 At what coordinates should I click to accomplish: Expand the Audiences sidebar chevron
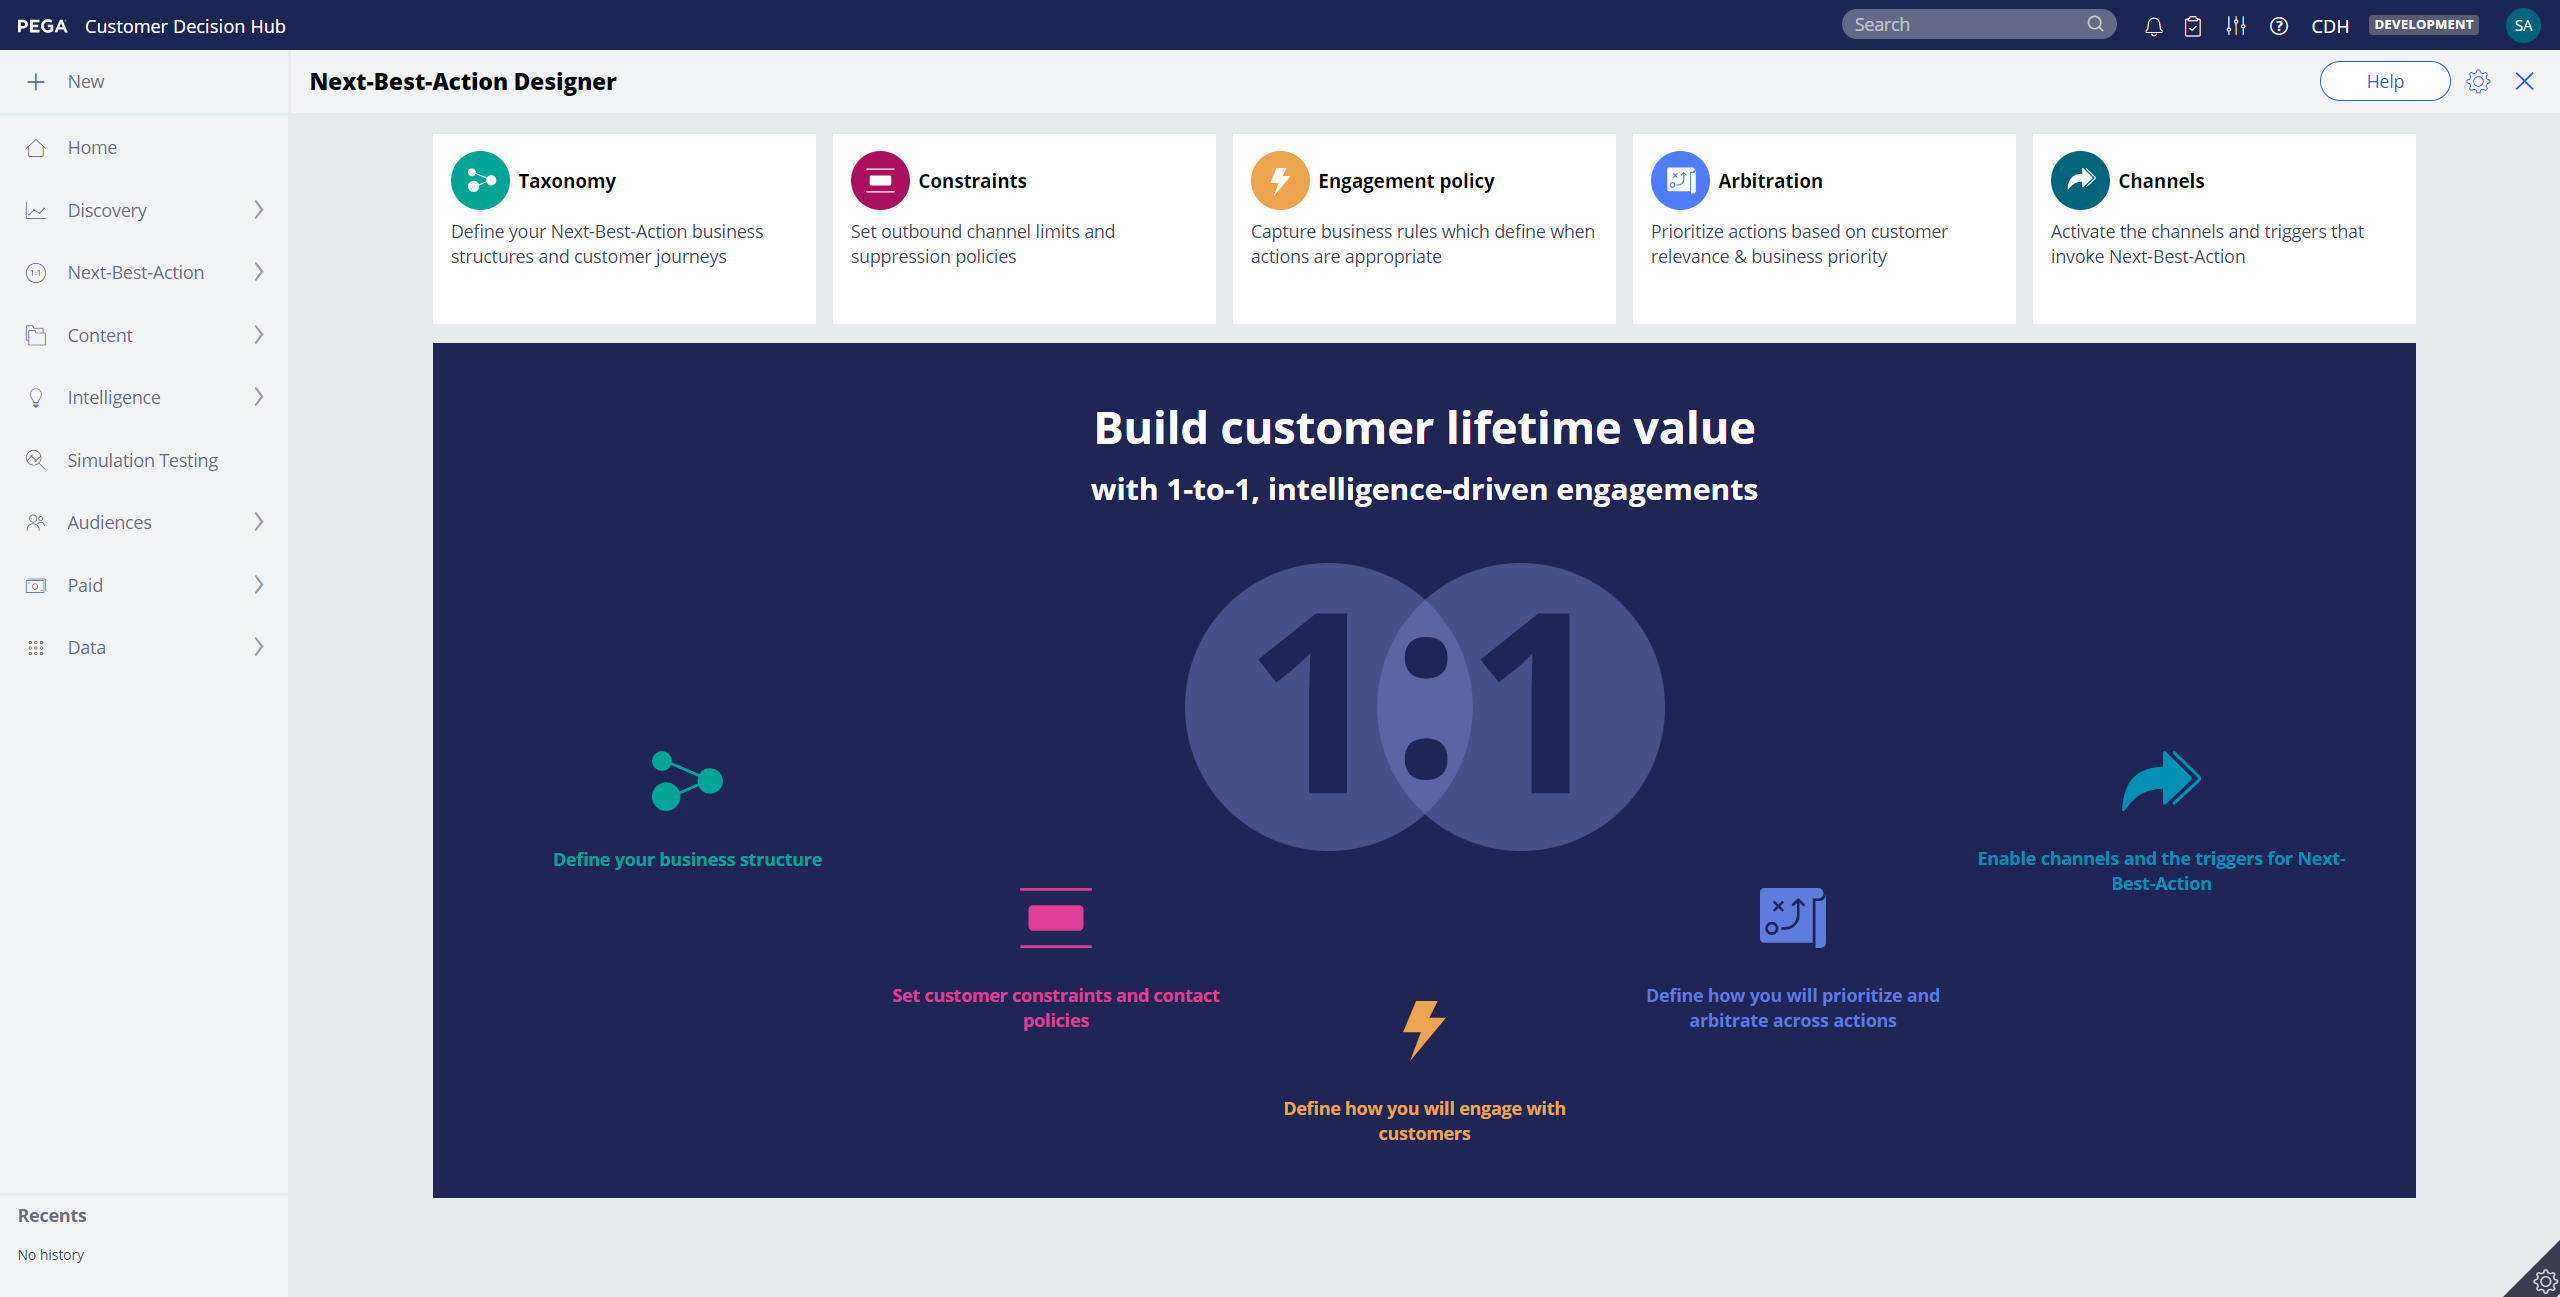coord(259,522)
